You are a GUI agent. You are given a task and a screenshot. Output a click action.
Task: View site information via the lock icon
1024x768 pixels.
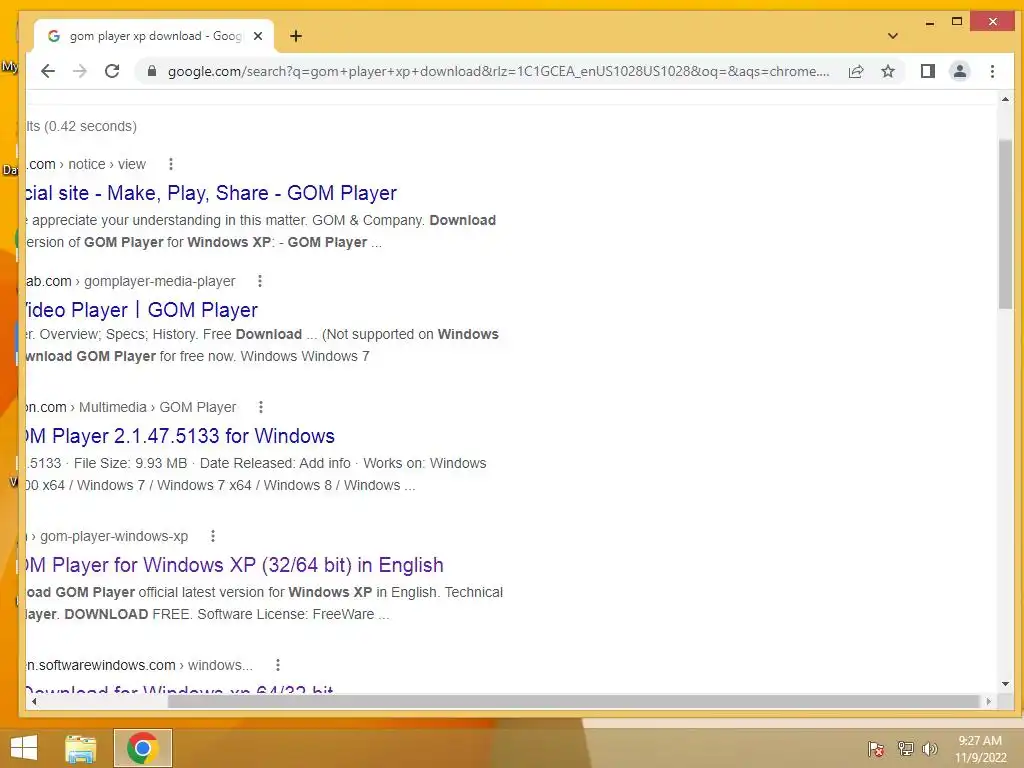coord(152,71)
